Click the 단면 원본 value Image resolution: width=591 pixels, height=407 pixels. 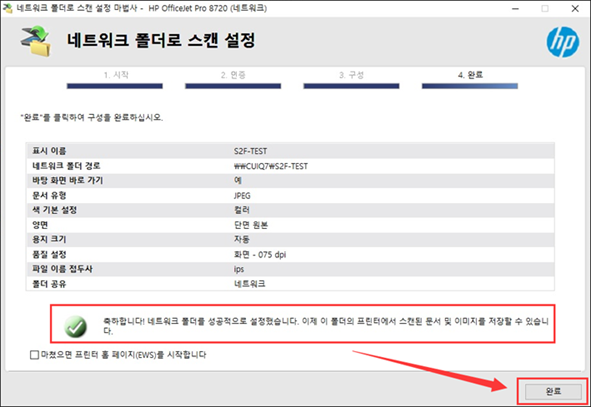coord(251,225)
